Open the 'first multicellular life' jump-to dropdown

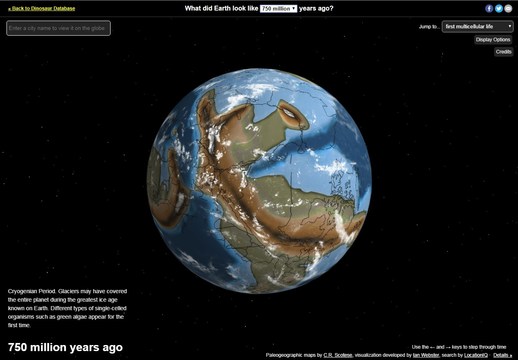tap(477, 26)
